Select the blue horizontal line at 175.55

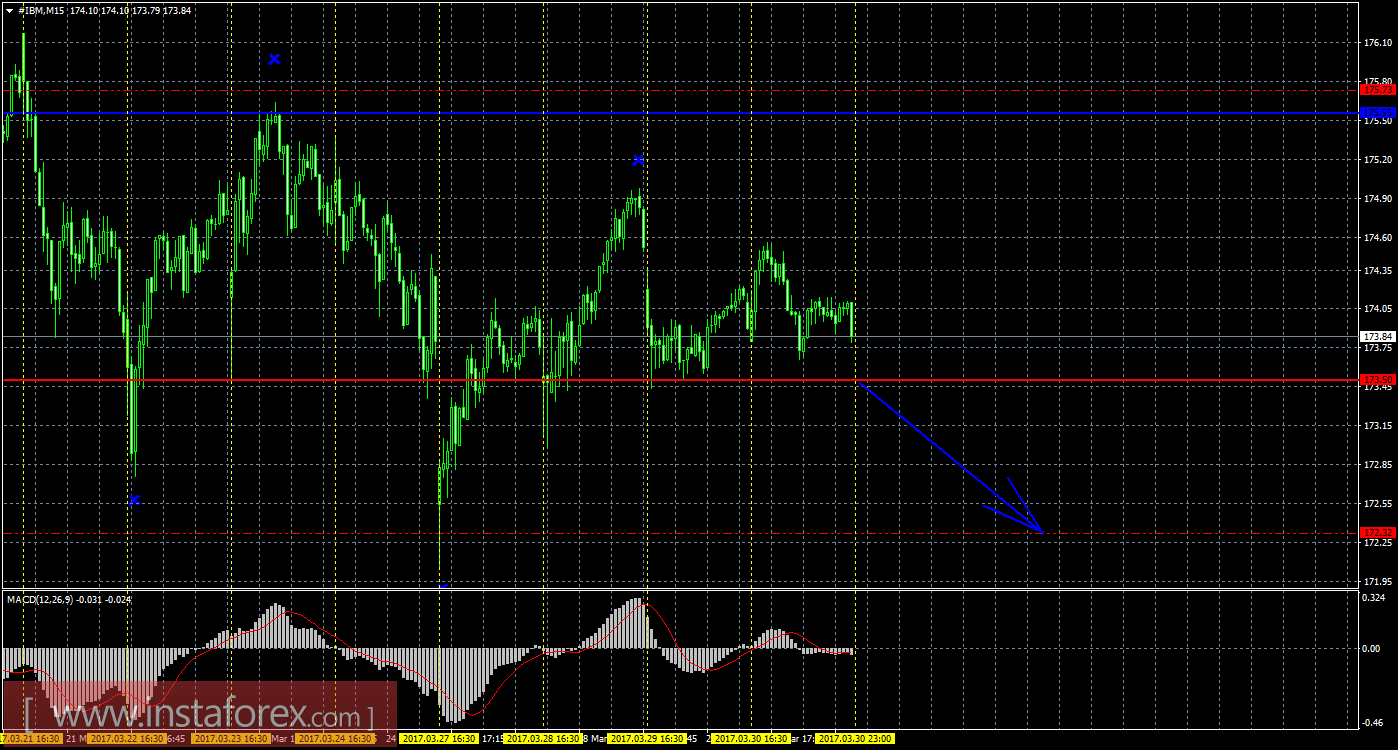click(x=680, y=113)
